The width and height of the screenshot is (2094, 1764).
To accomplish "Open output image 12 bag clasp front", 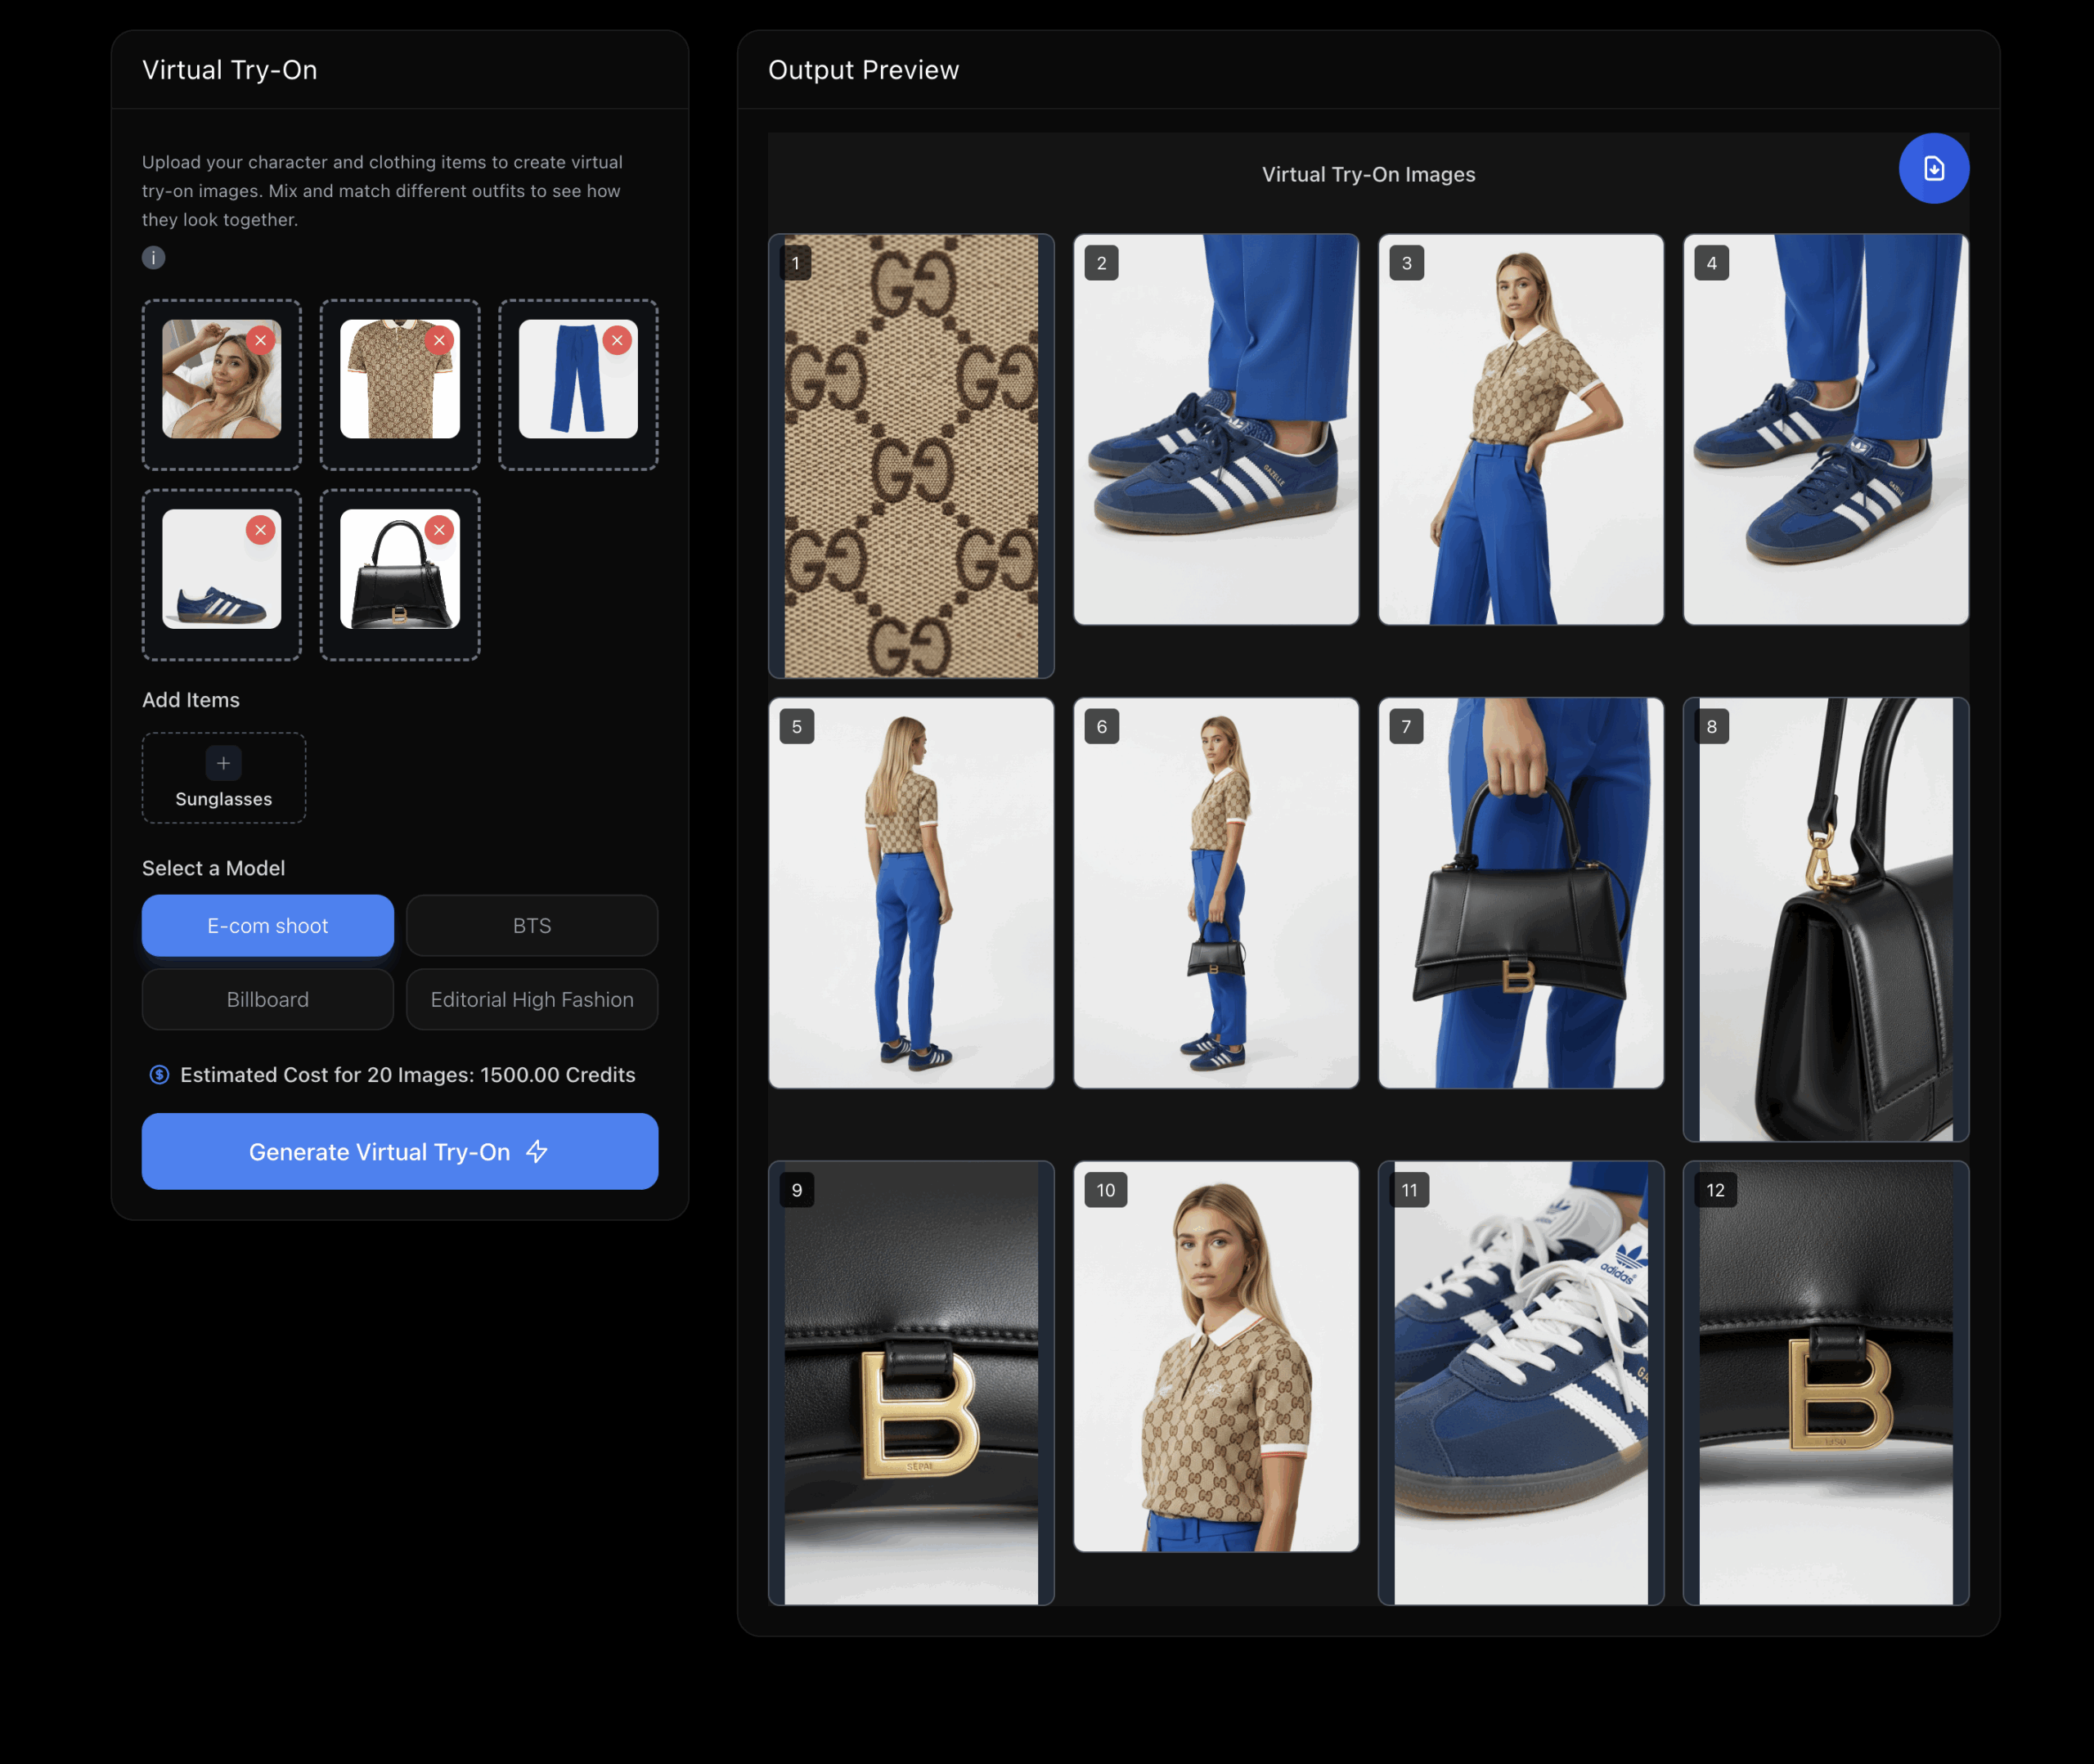I will pyautogui.click(x=1826, y=1383).
